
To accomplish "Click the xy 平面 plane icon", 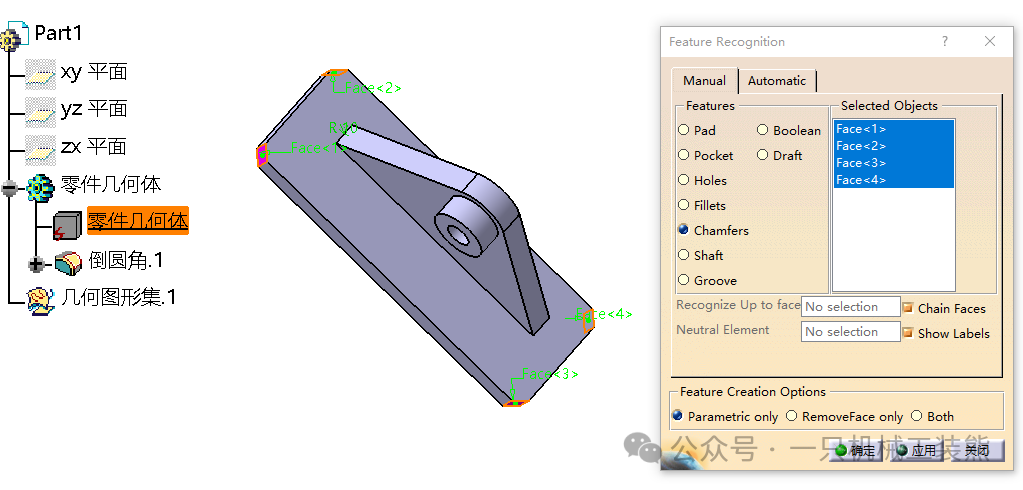I will coord(40,73).
